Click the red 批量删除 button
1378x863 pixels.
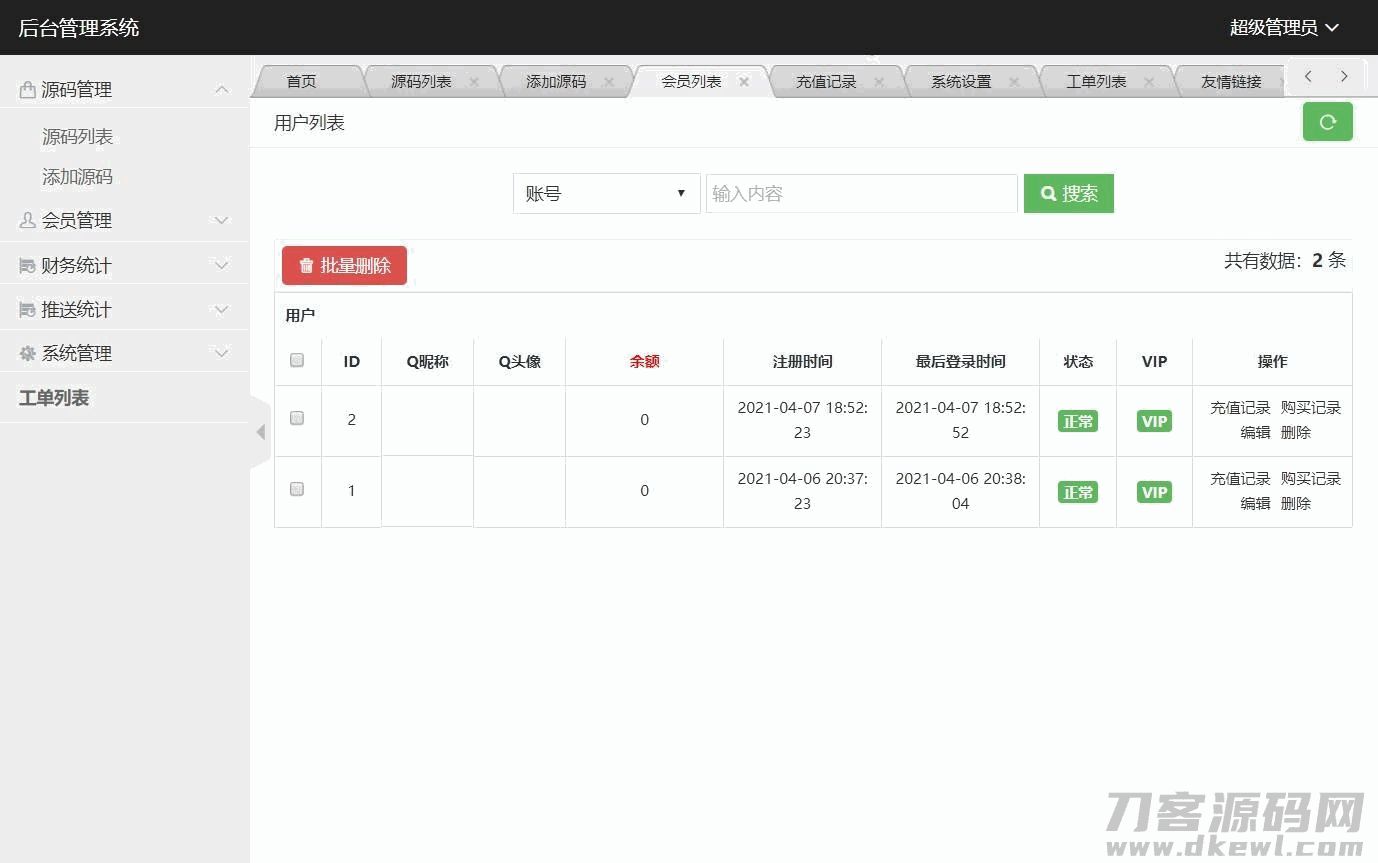344,266
